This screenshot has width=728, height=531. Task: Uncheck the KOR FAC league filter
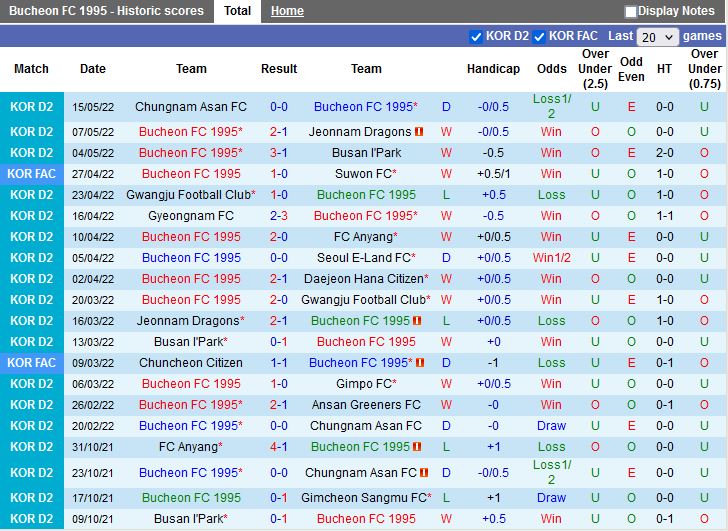pyautogui.click(x=539, y=37)
